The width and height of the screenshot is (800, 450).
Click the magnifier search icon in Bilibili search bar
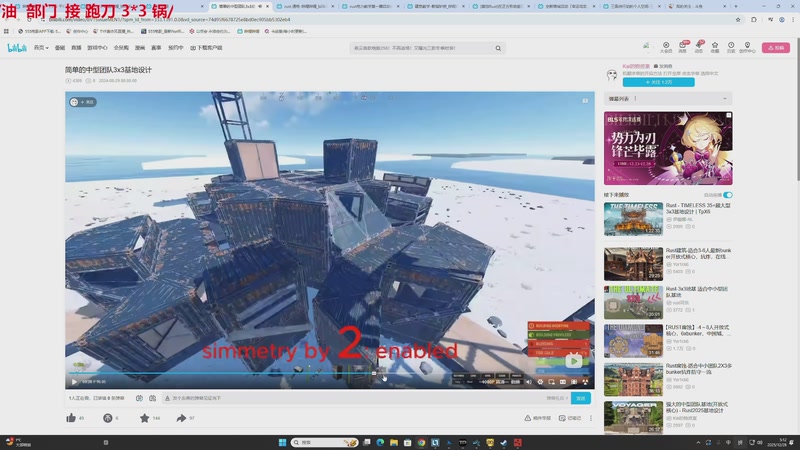(498, 48)
